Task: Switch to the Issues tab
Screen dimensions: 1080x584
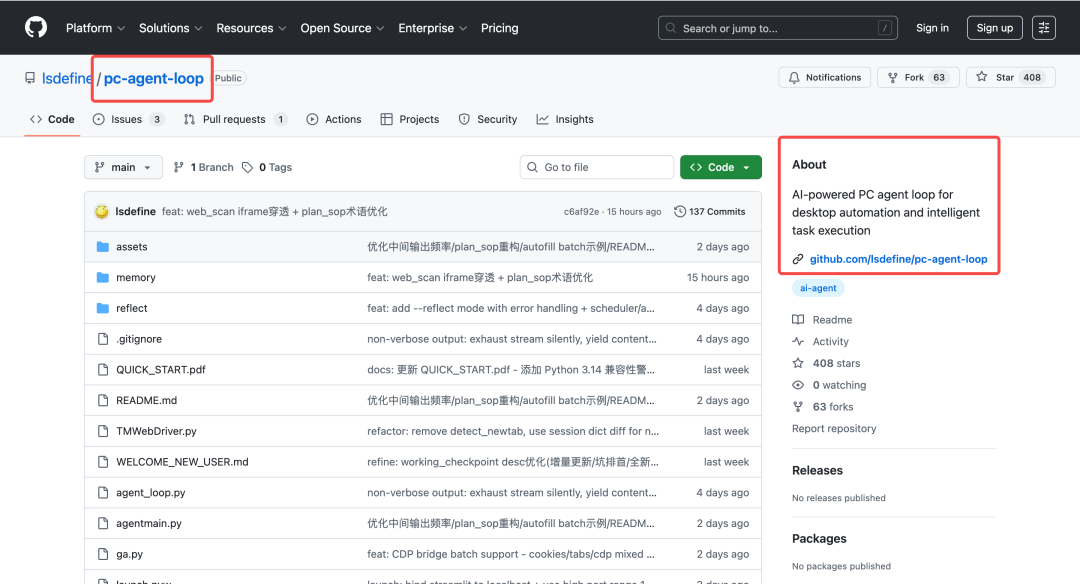Action: tap(127, 120)
